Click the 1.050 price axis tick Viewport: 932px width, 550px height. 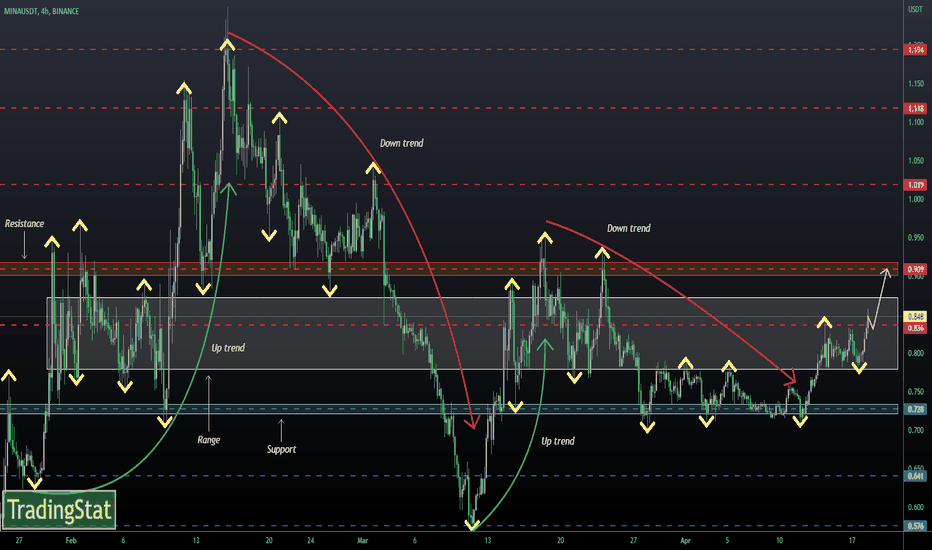point(916,161)
